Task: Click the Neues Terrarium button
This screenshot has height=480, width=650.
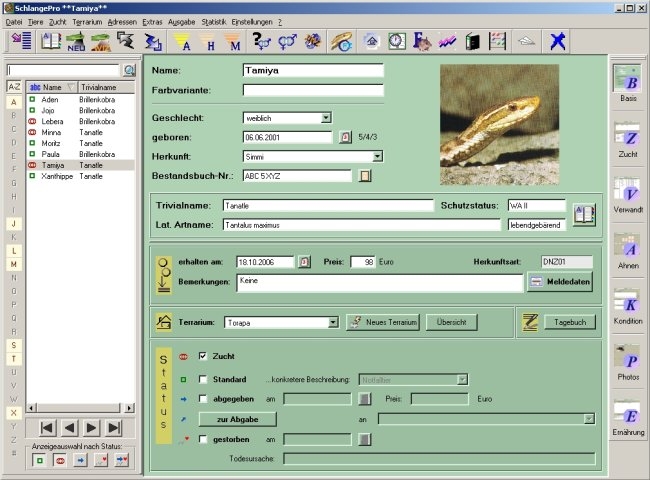Action: coord(382,322)
